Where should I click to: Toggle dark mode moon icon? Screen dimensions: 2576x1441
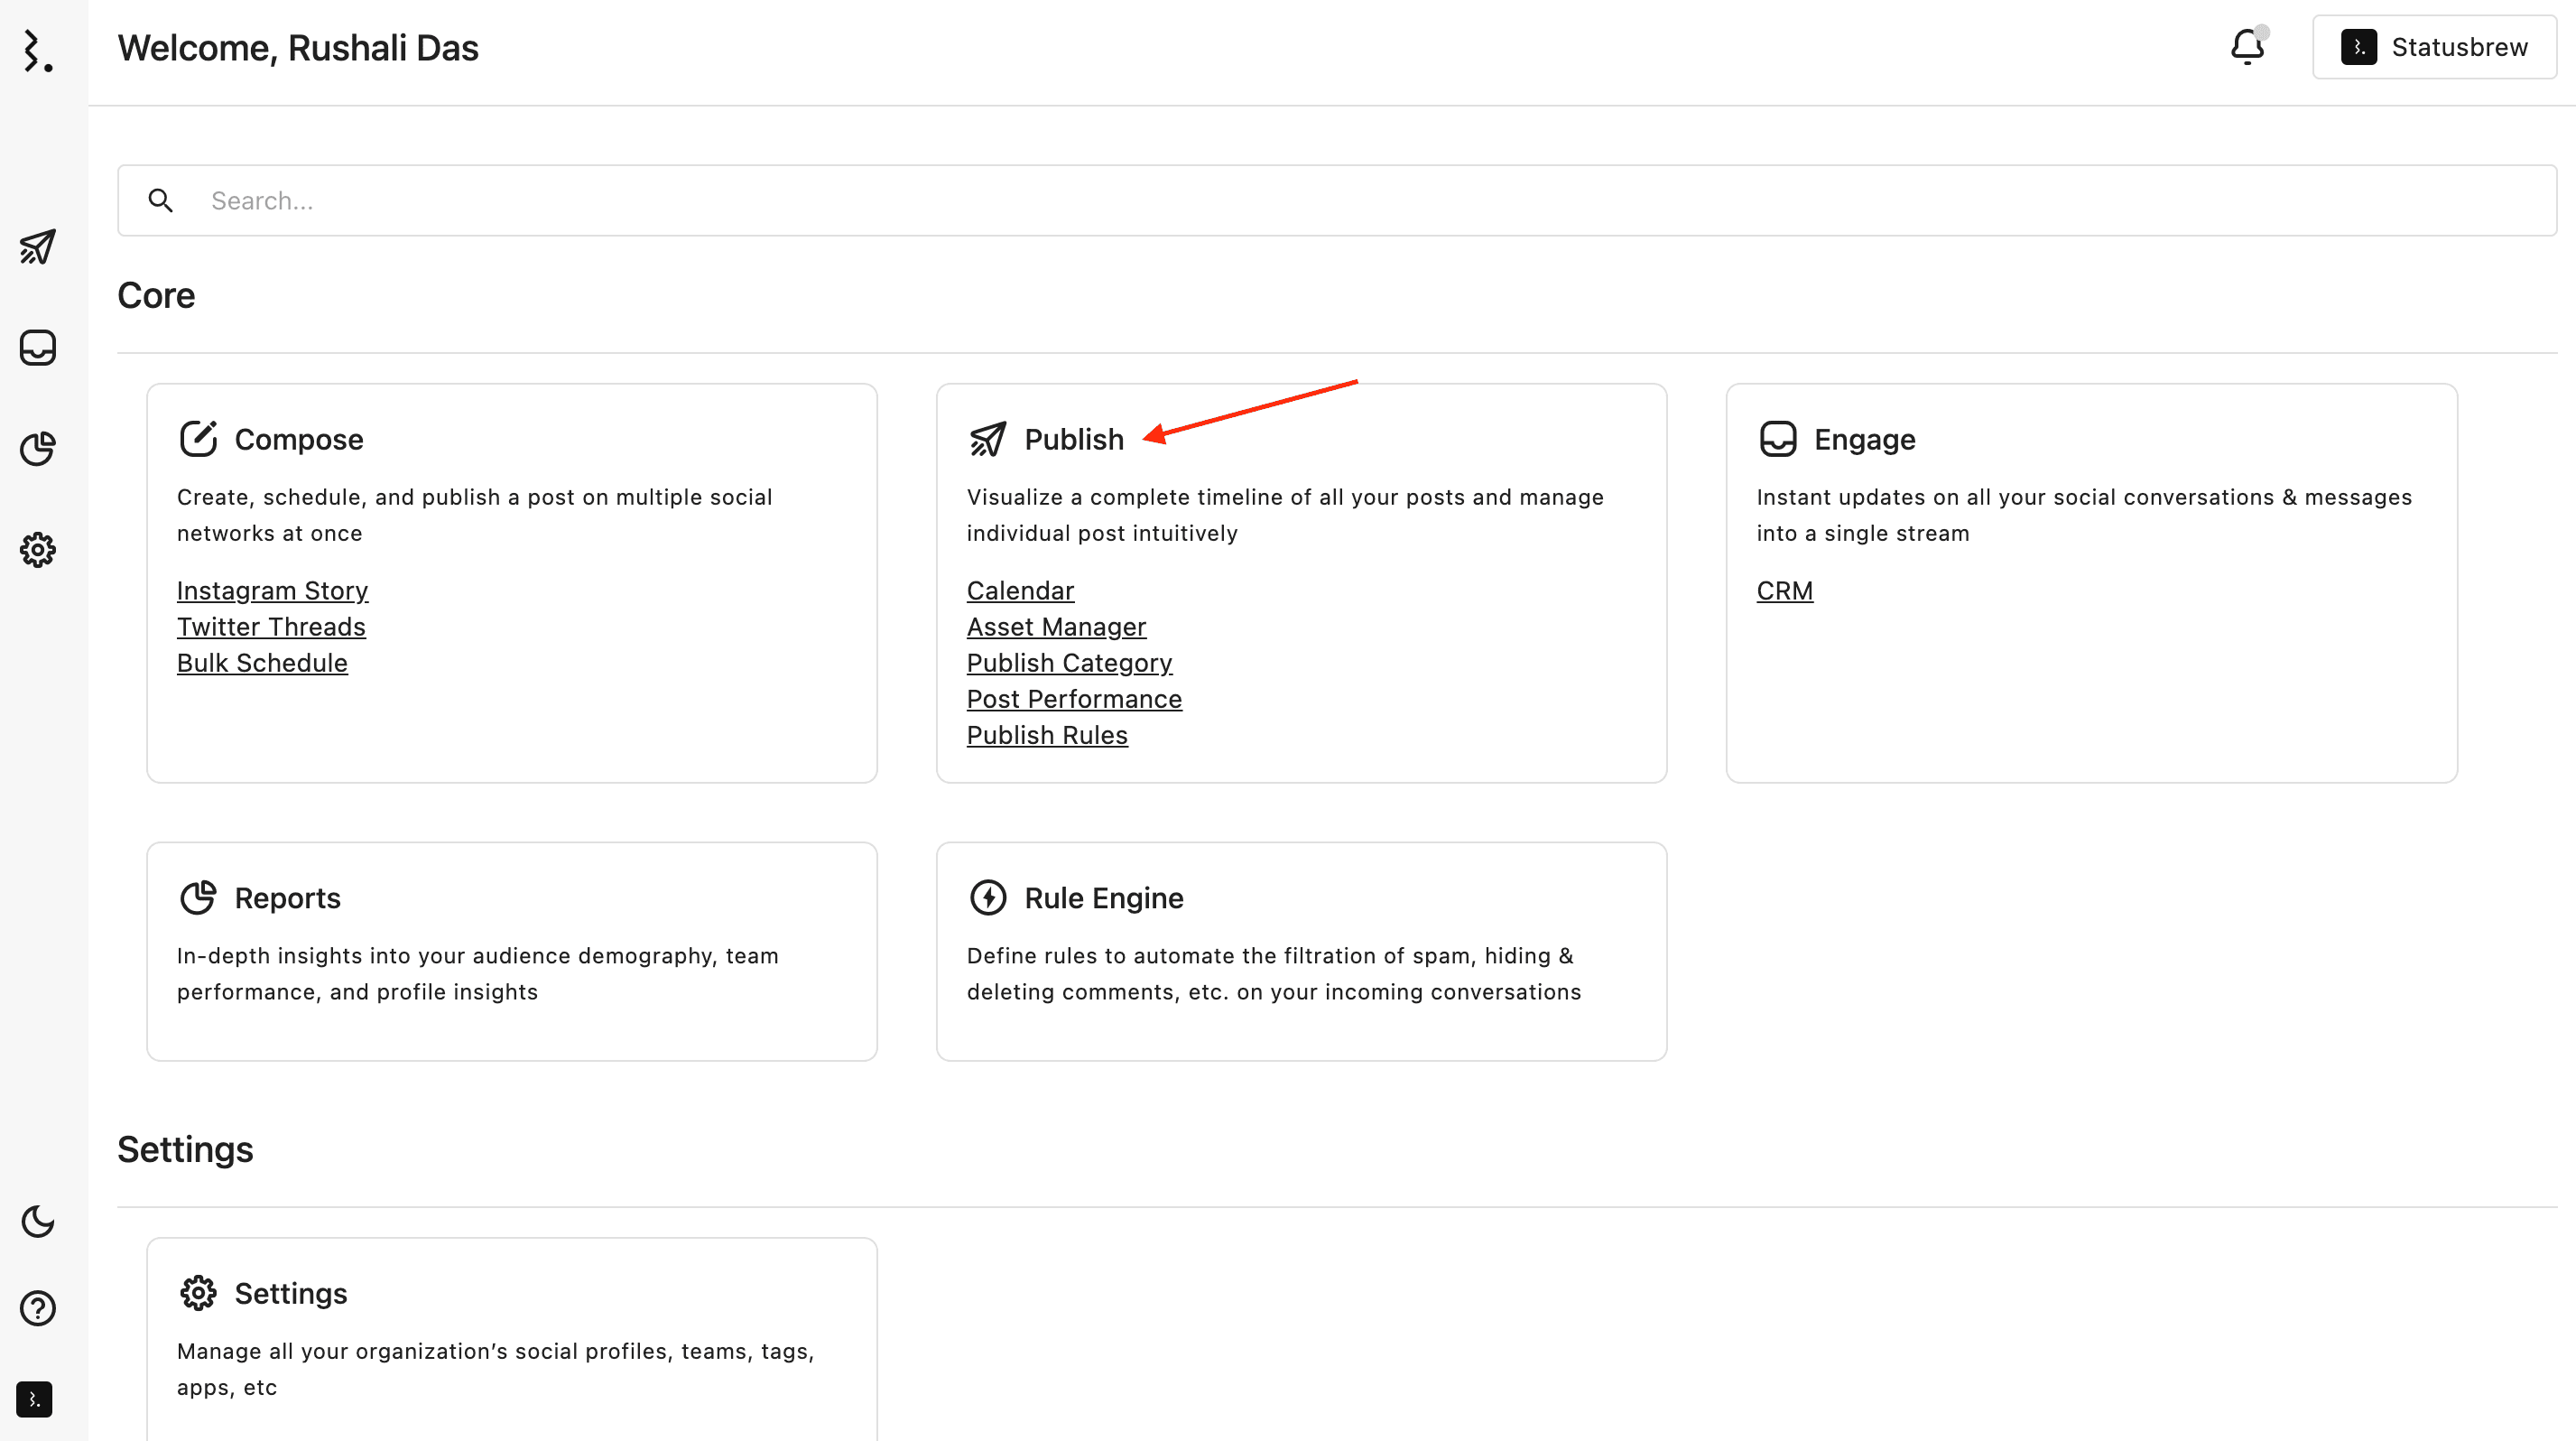[38, 1221]
